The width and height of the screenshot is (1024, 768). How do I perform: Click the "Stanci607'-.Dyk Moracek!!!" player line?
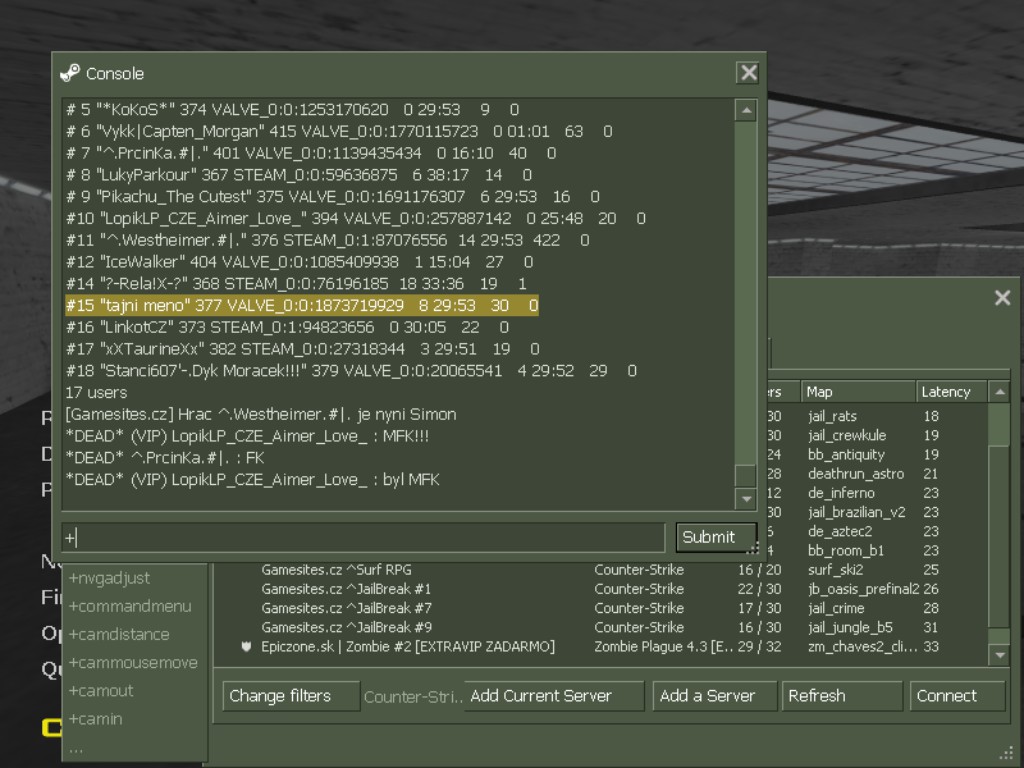click(351, 371)
